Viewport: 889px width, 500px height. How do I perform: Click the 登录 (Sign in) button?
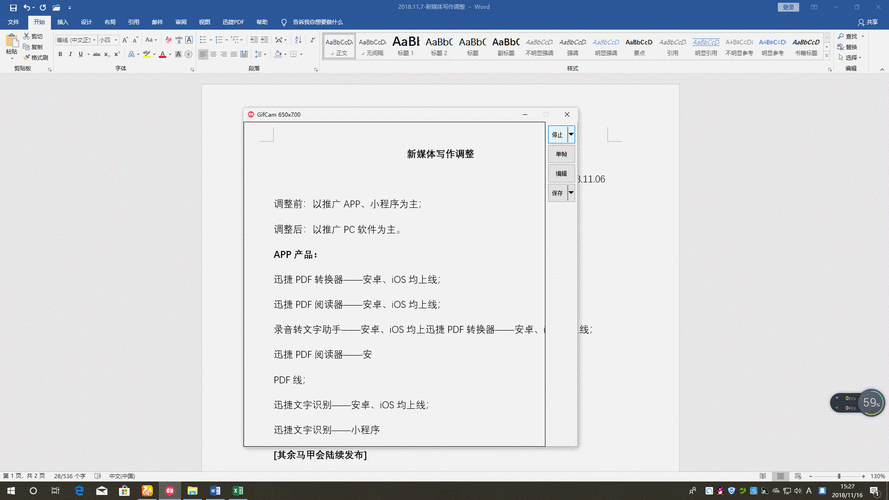[x=788, y=7]
